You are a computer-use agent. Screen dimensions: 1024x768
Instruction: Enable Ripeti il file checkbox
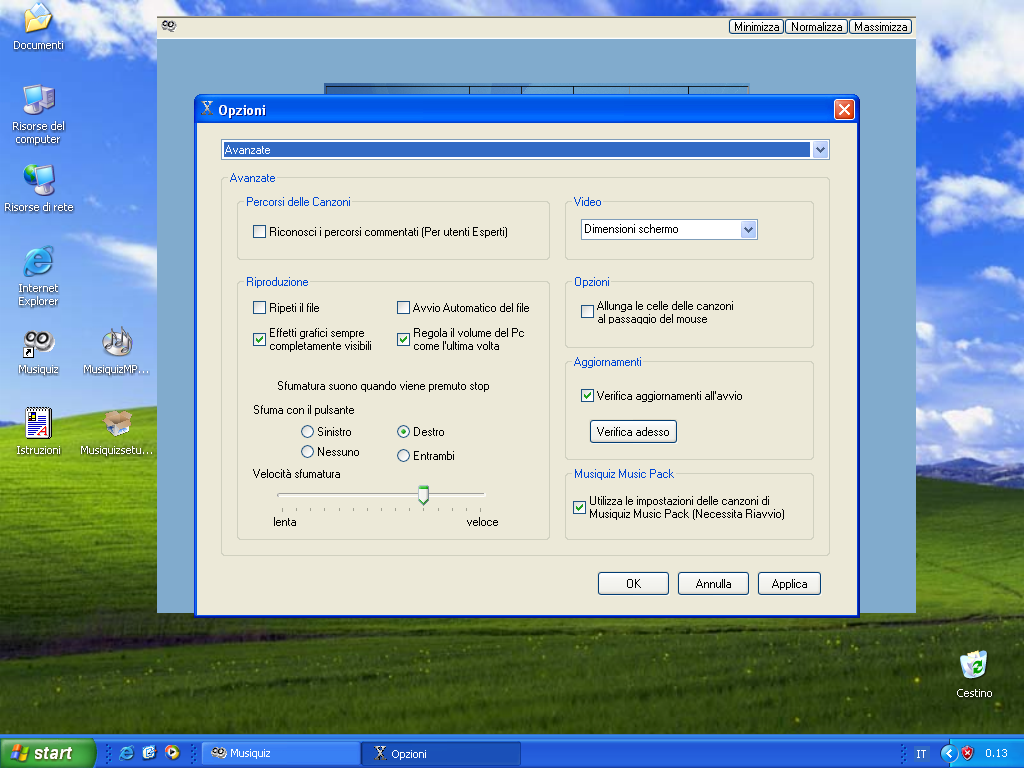(260, 308)
